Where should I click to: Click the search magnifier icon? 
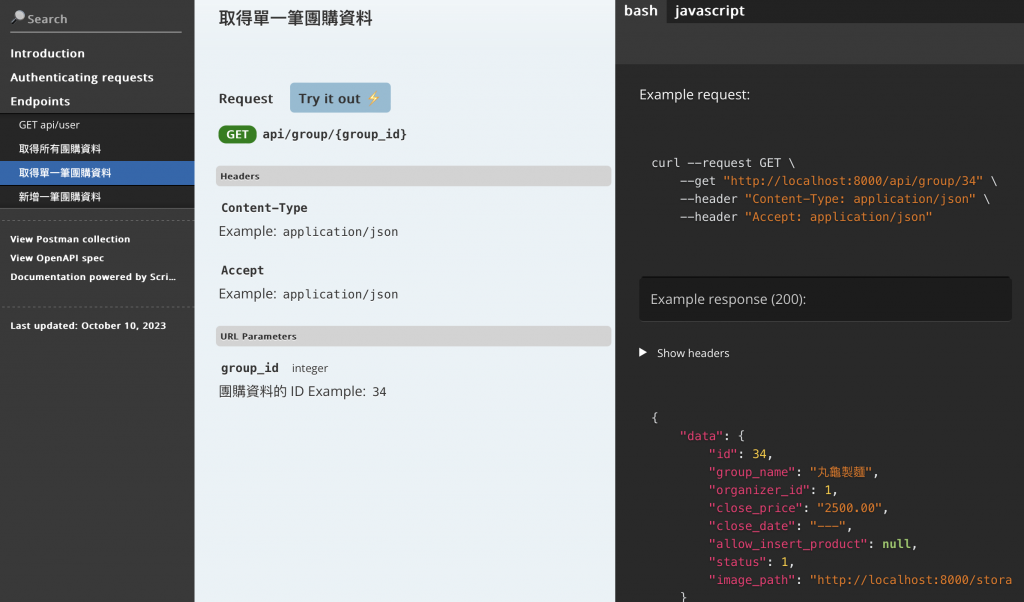click(x=18, y=17)
